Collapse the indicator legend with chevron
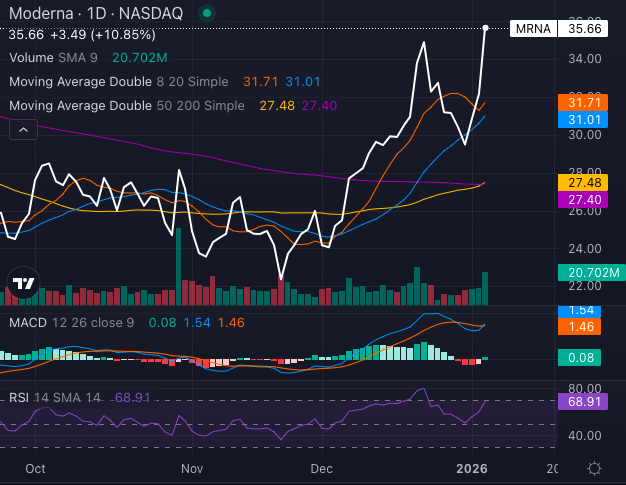626x485 pixels. click(x=22, y=129)
